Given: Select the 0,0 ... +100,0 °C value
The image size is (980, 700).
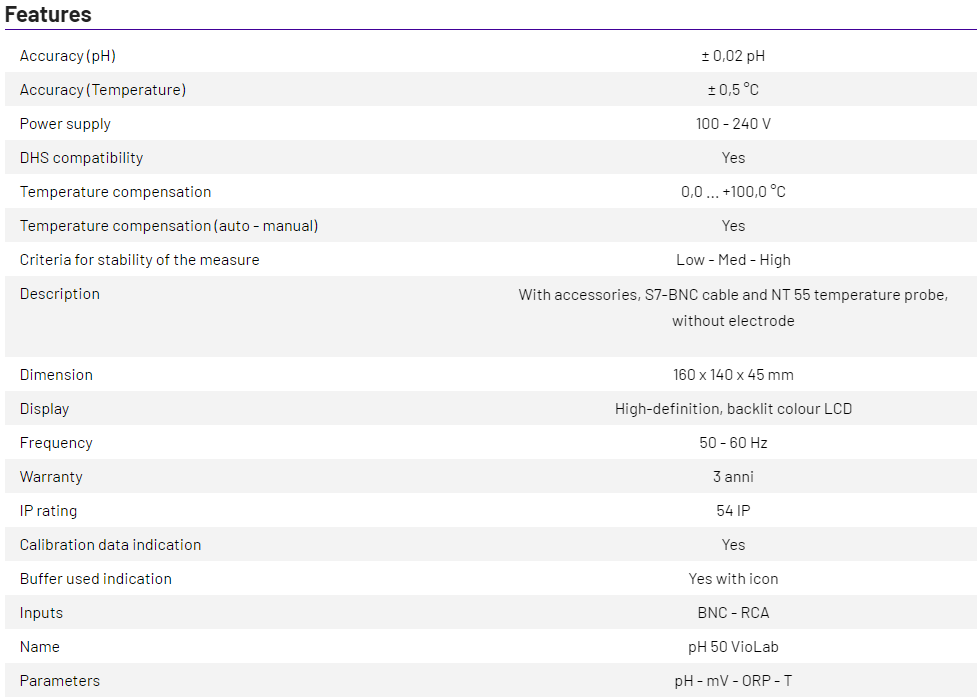Looking at the screenshot, I should (x=733, y=192).
